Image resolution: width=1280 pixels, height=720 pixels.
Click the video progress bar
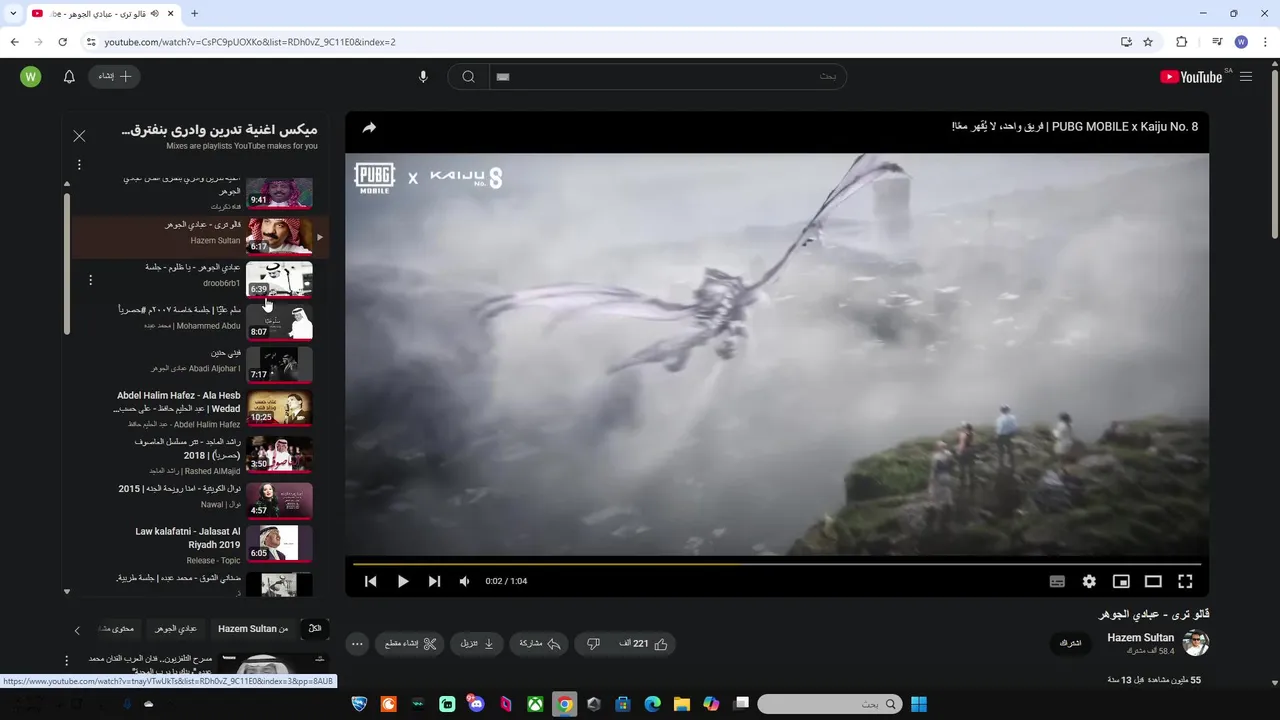(x=777, y=564)
